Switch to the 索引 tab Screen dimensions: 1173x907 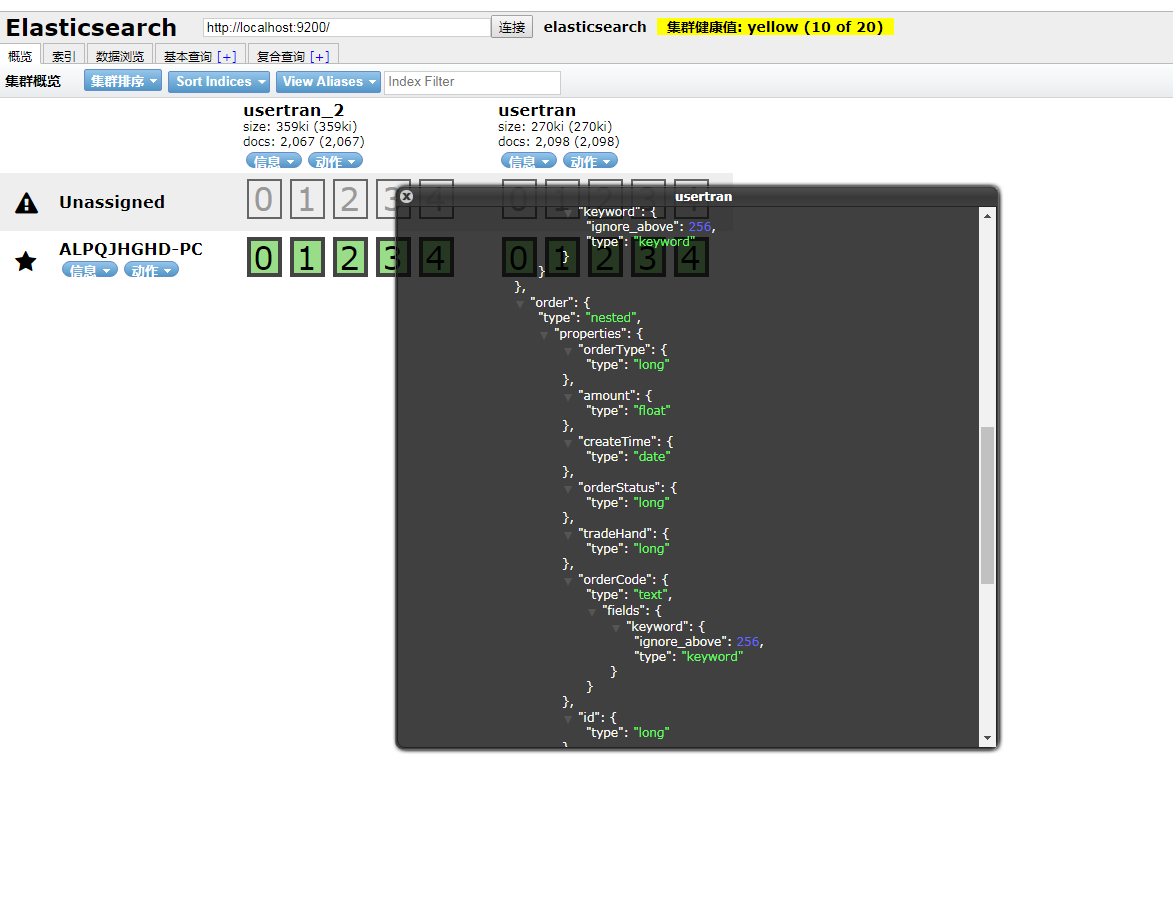[x=64, y=56]
